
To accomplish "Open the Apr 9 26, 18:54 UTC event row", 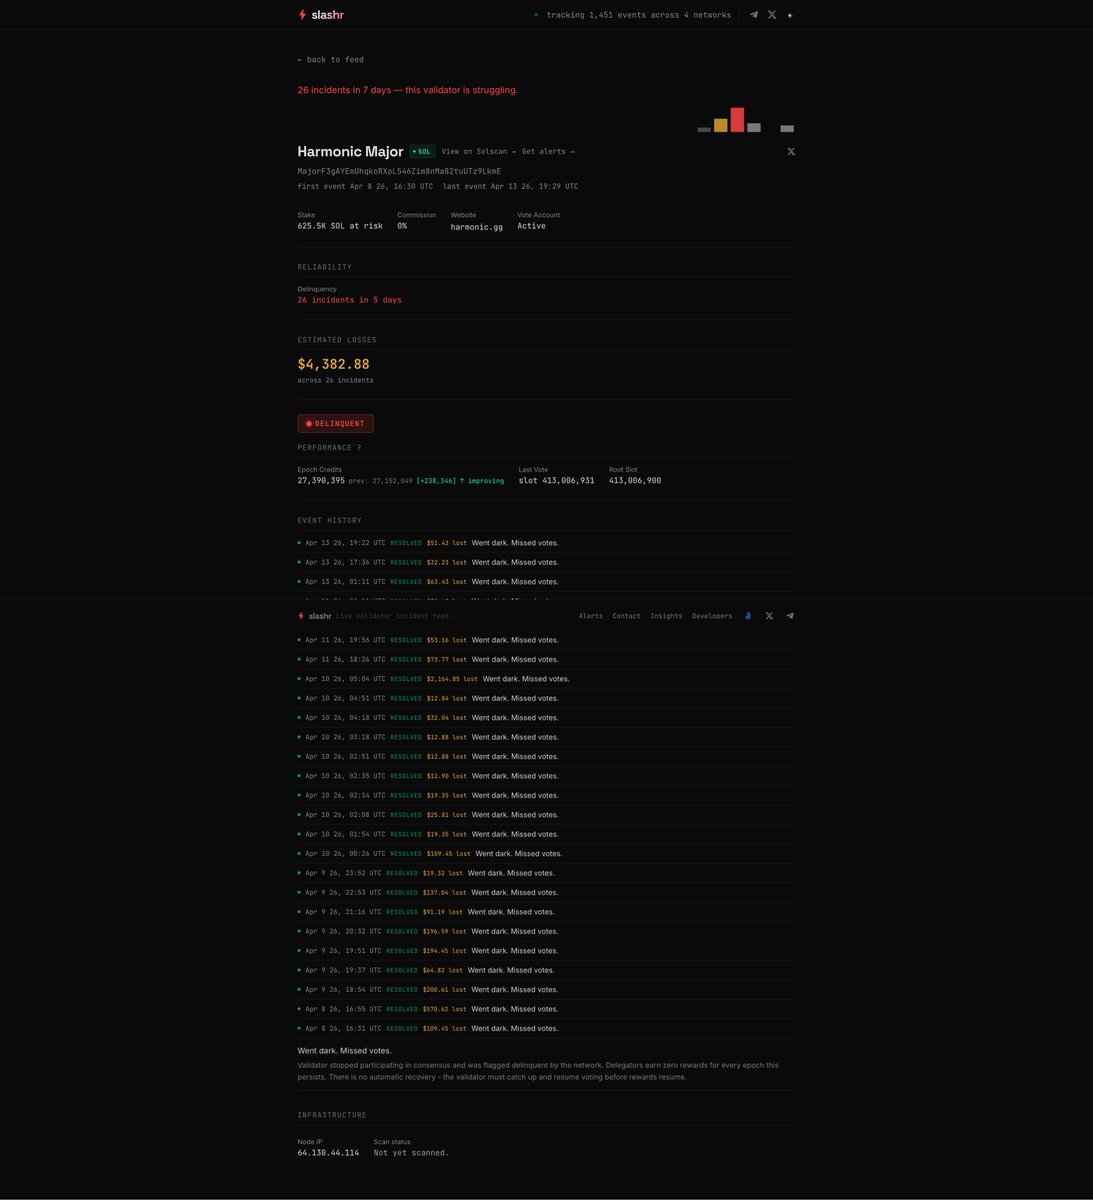I will point(547,990).
